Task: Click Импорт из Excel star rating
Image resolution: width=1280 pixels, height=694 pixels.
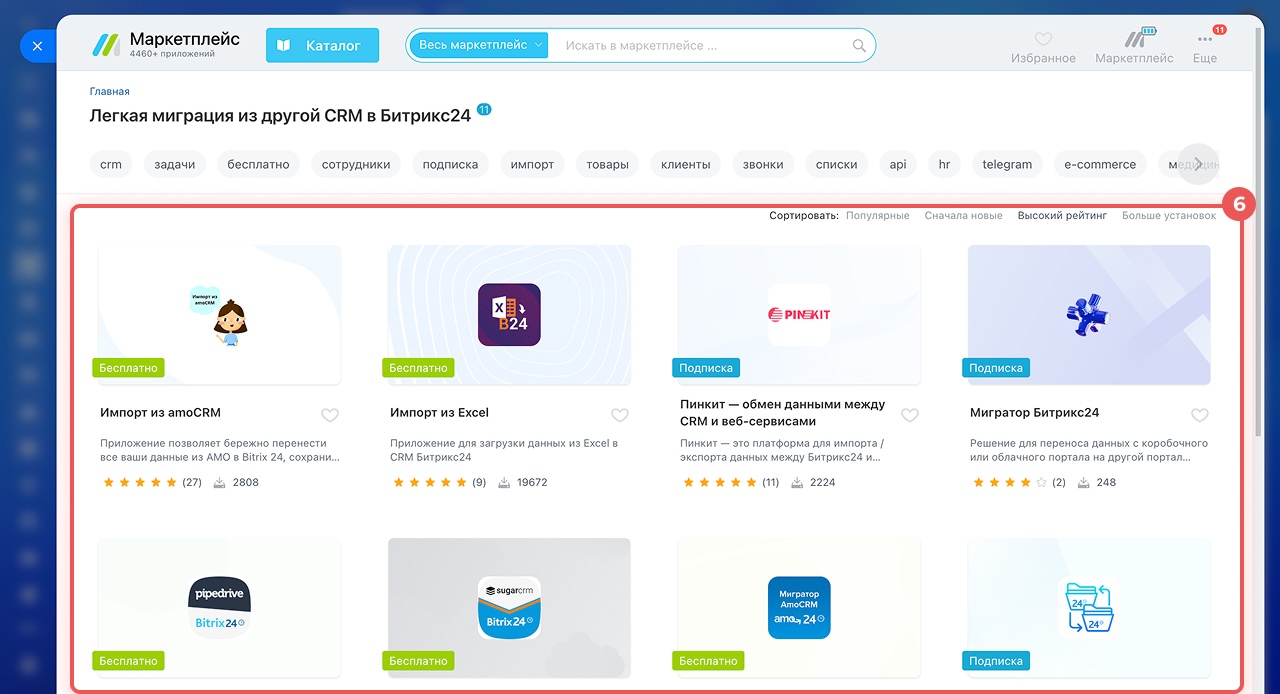Action: point(430,482)
